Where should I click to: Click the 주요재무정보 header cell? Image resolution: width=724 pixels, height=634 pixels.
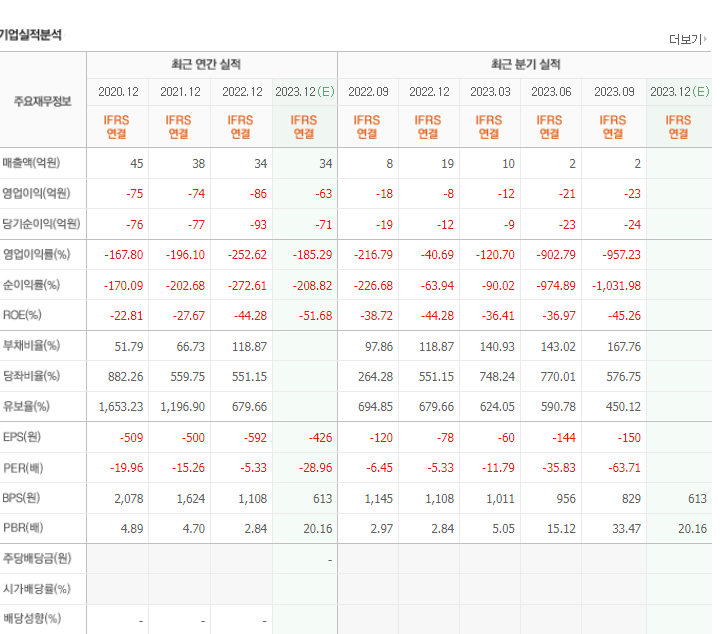pos(42,101)
